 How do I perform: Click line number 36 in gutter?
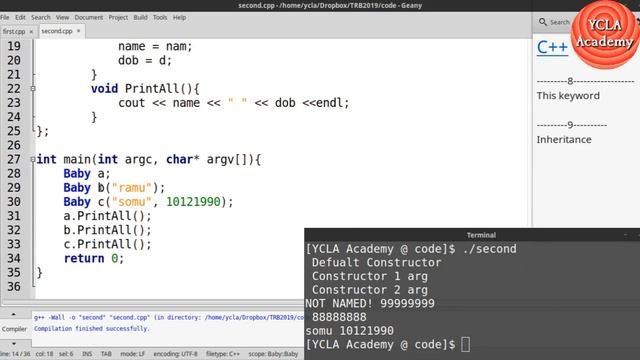[x=14, y=287]
